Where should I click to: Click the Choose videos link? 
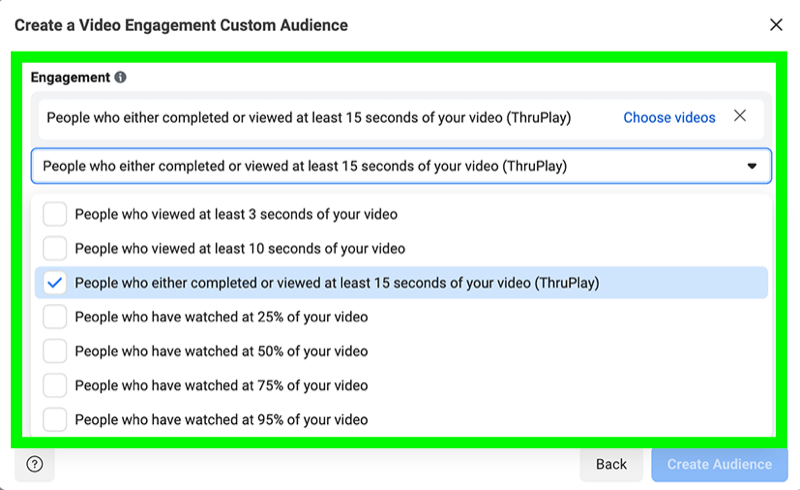click(669, 117)
